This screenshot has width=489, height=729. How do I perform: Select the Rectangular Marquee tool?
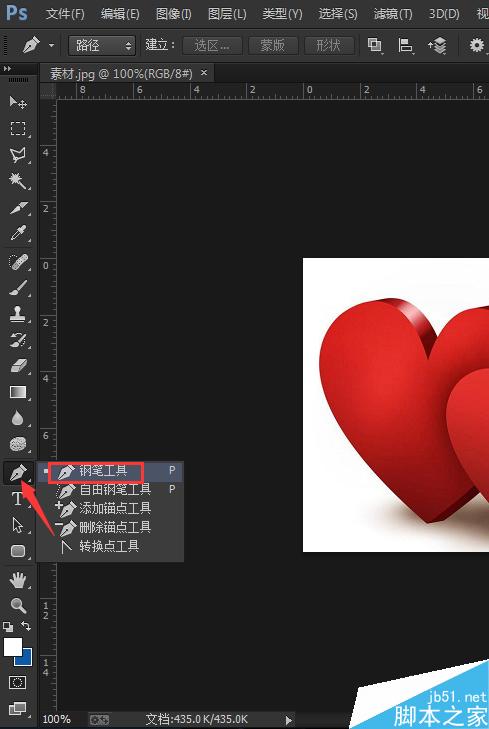click(18, 128)
